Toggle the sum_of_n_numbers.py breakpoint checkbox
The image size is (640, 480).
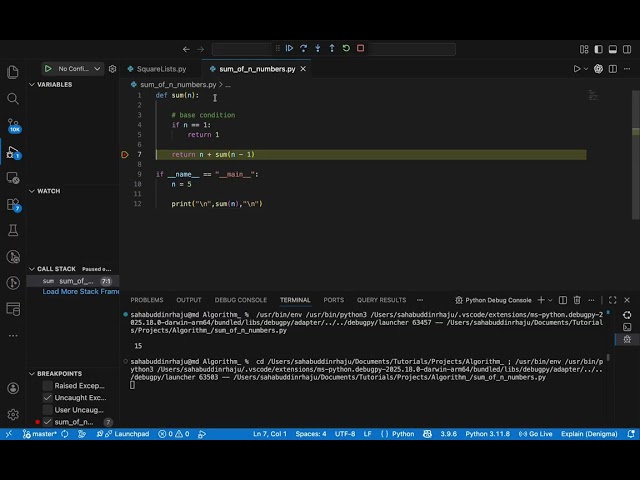[47, 422]
